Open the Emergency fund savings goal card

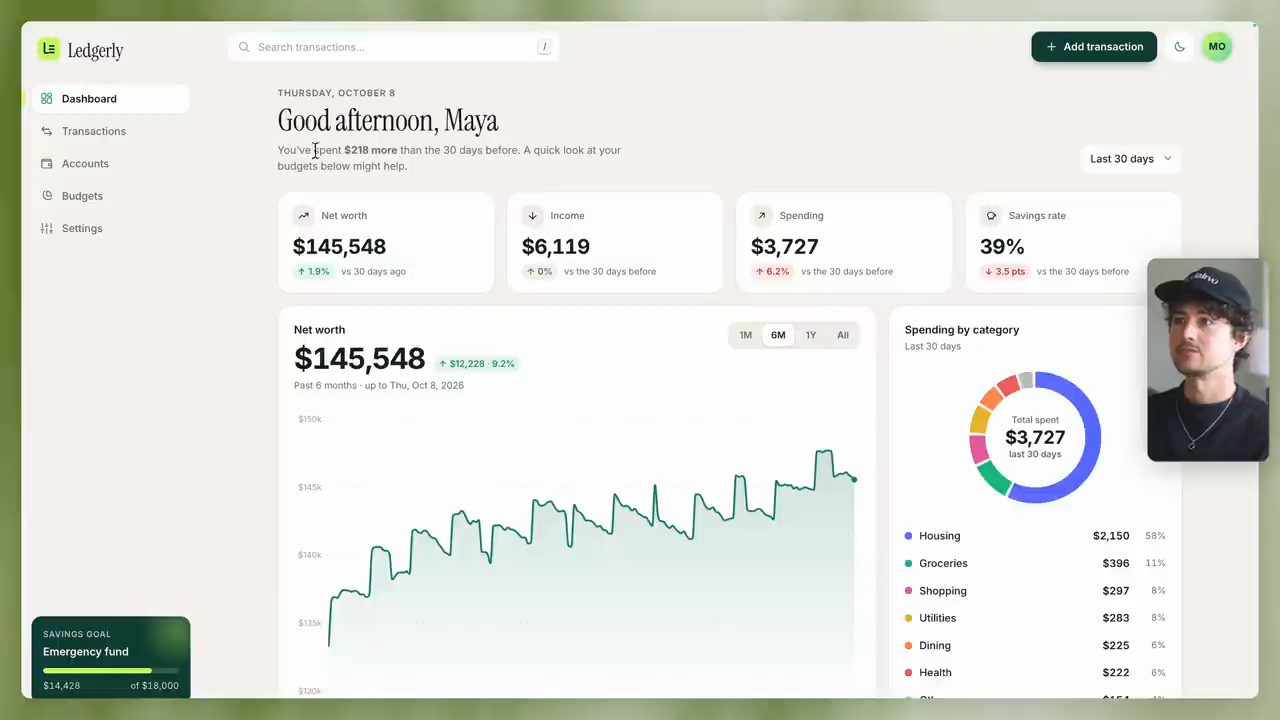point(111,657)
